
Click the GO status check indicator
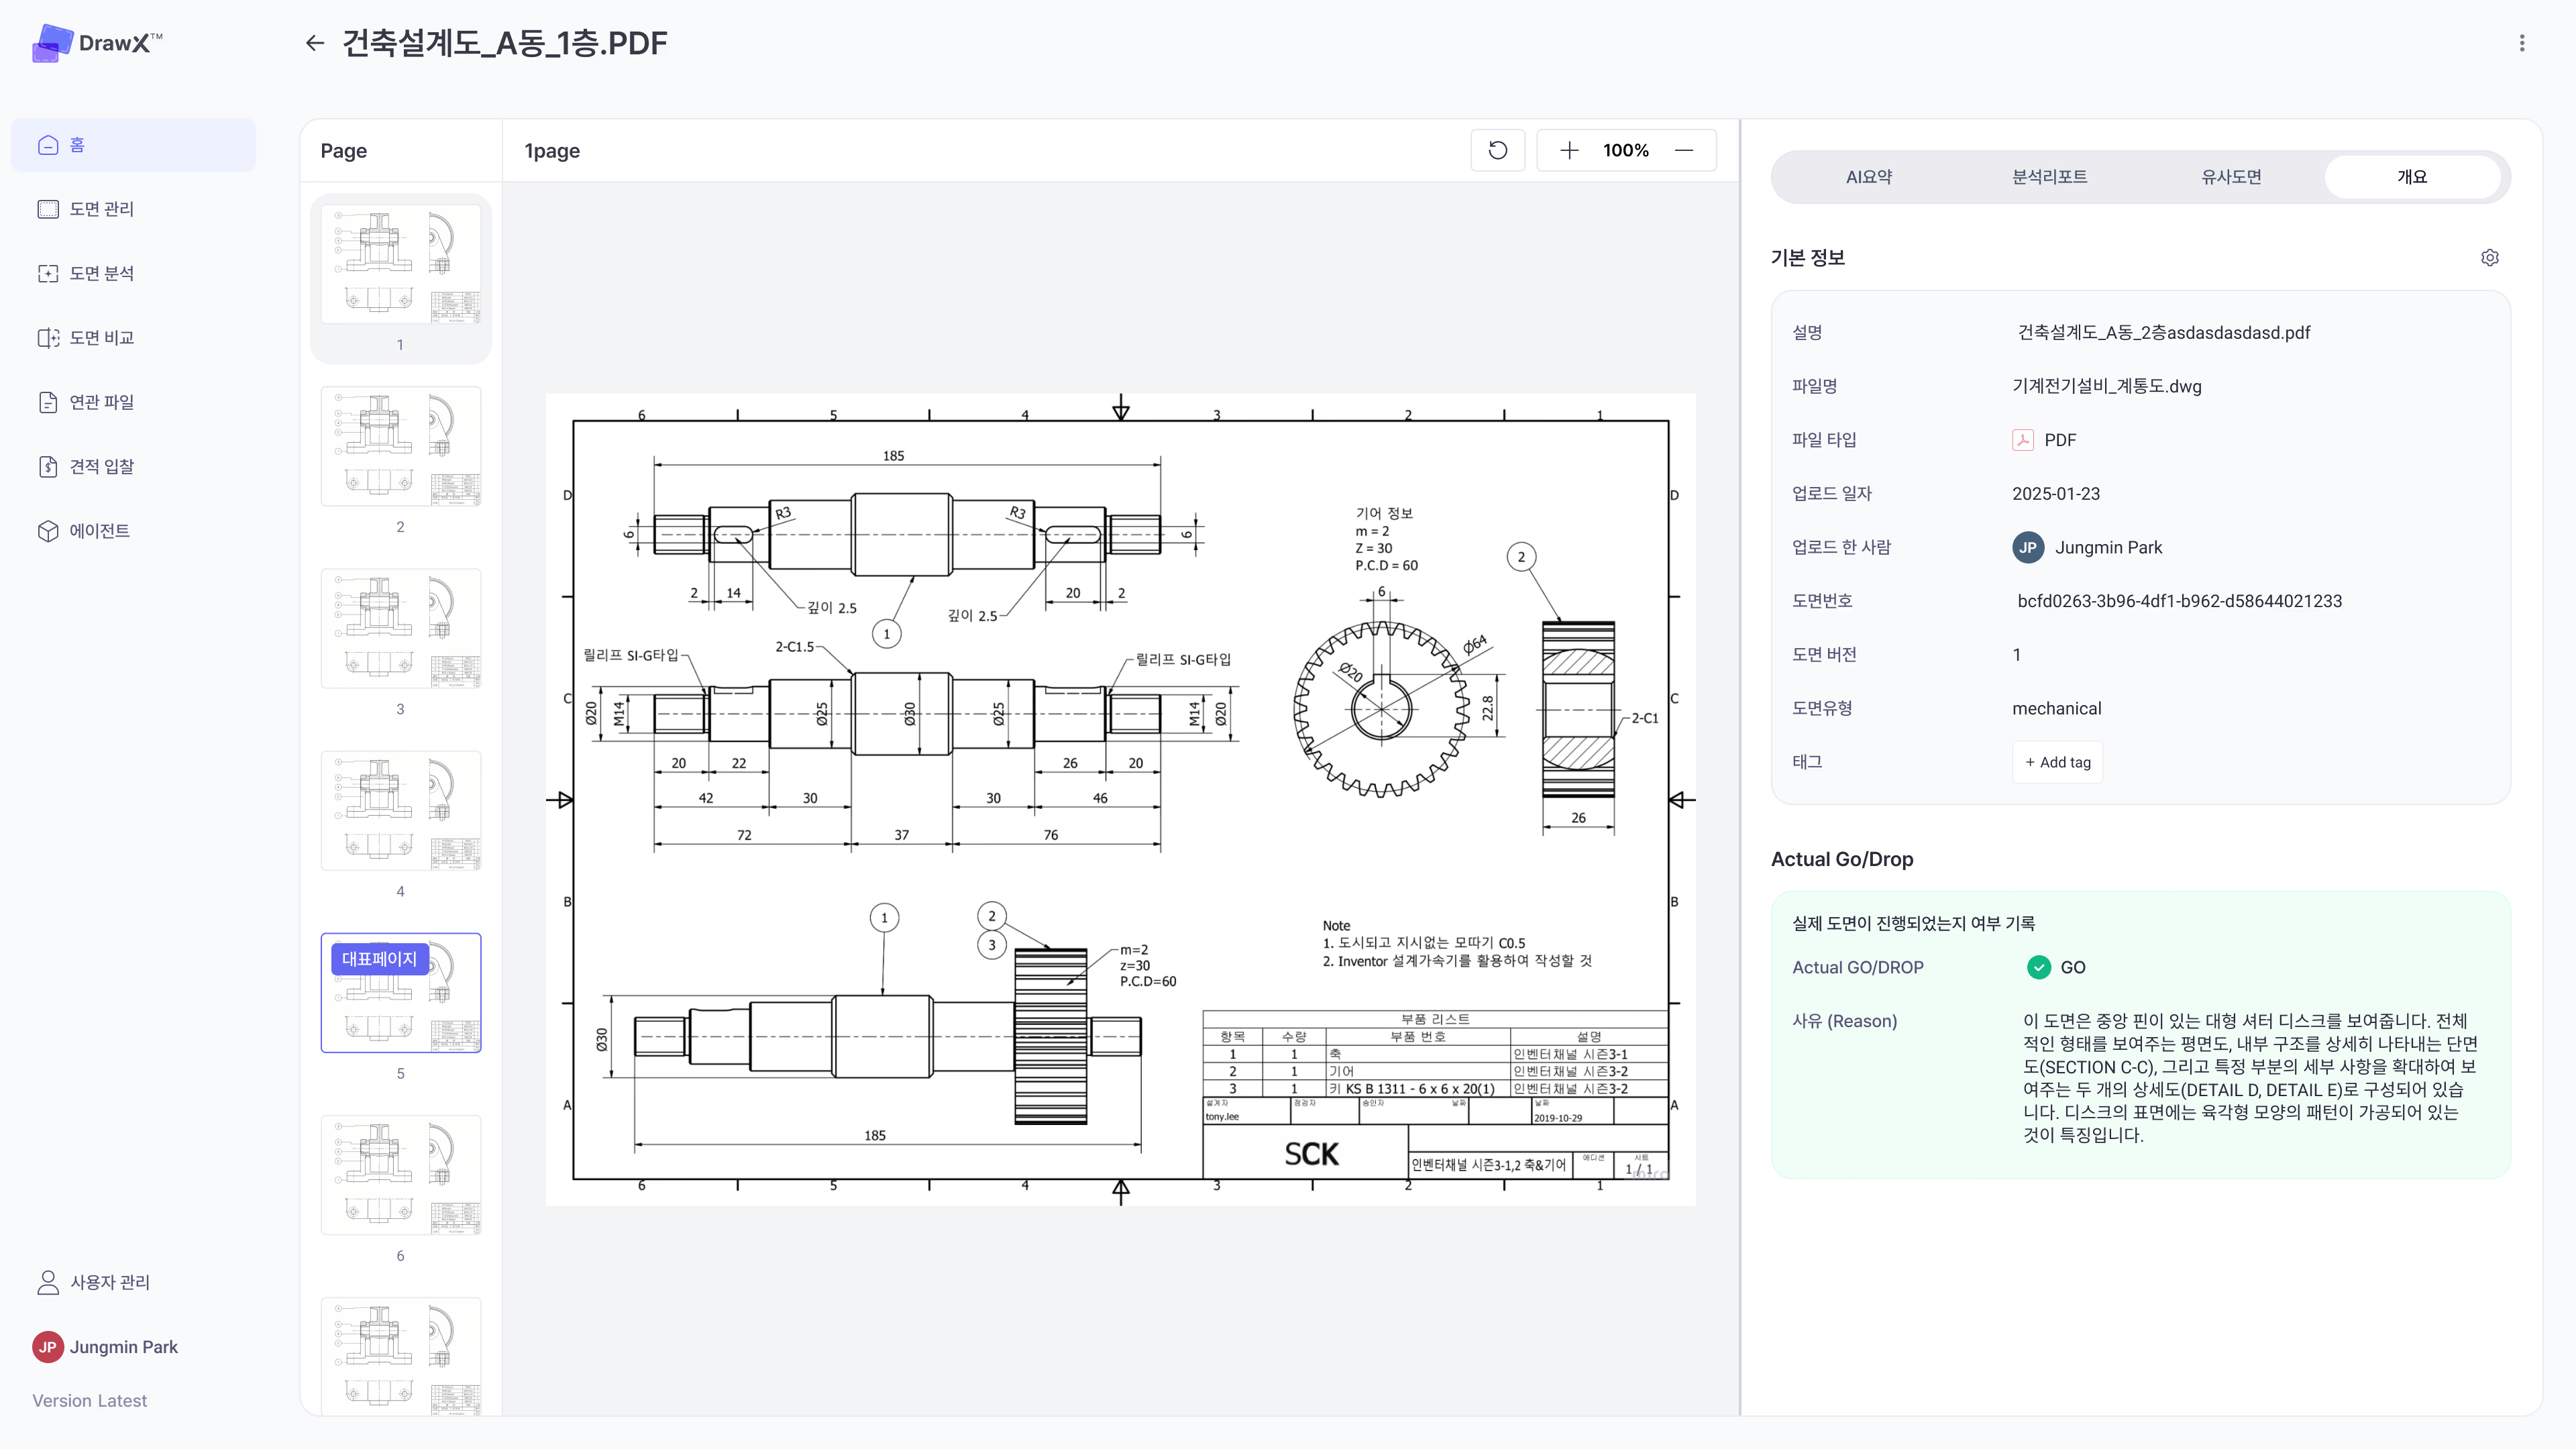point(2038,967)
